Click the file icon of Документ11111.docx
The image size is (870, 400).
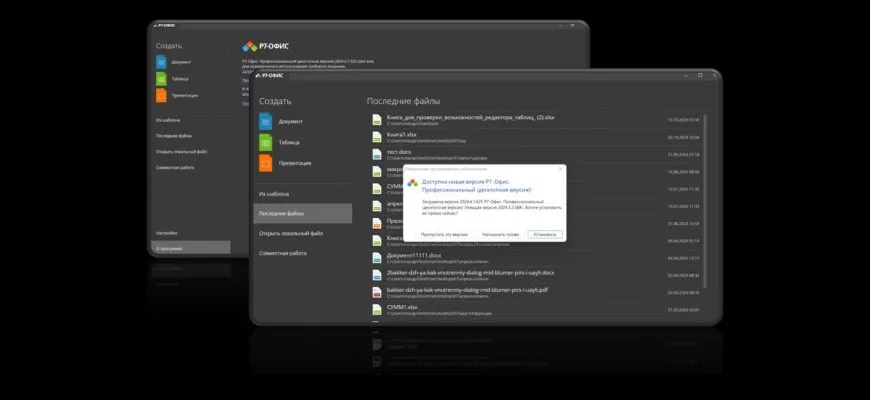[x=377, y=257]
